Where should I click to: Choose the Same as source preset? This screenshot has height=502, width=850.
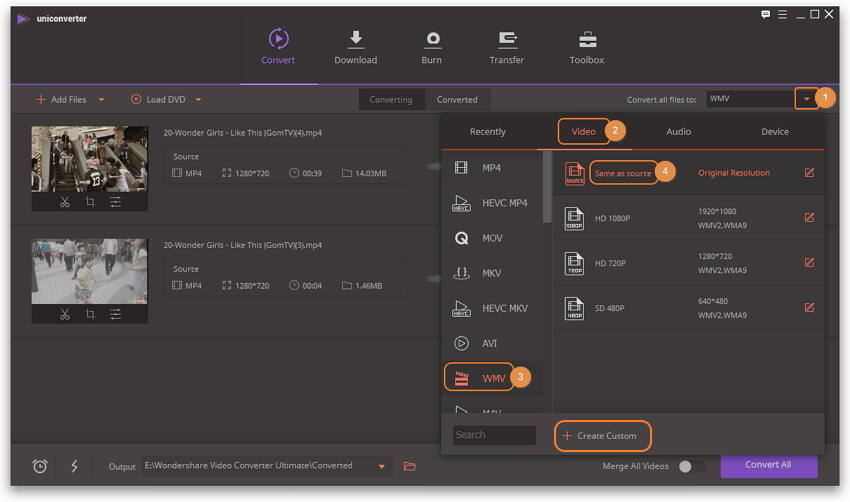pyautogui.click(x=688, y=173)
